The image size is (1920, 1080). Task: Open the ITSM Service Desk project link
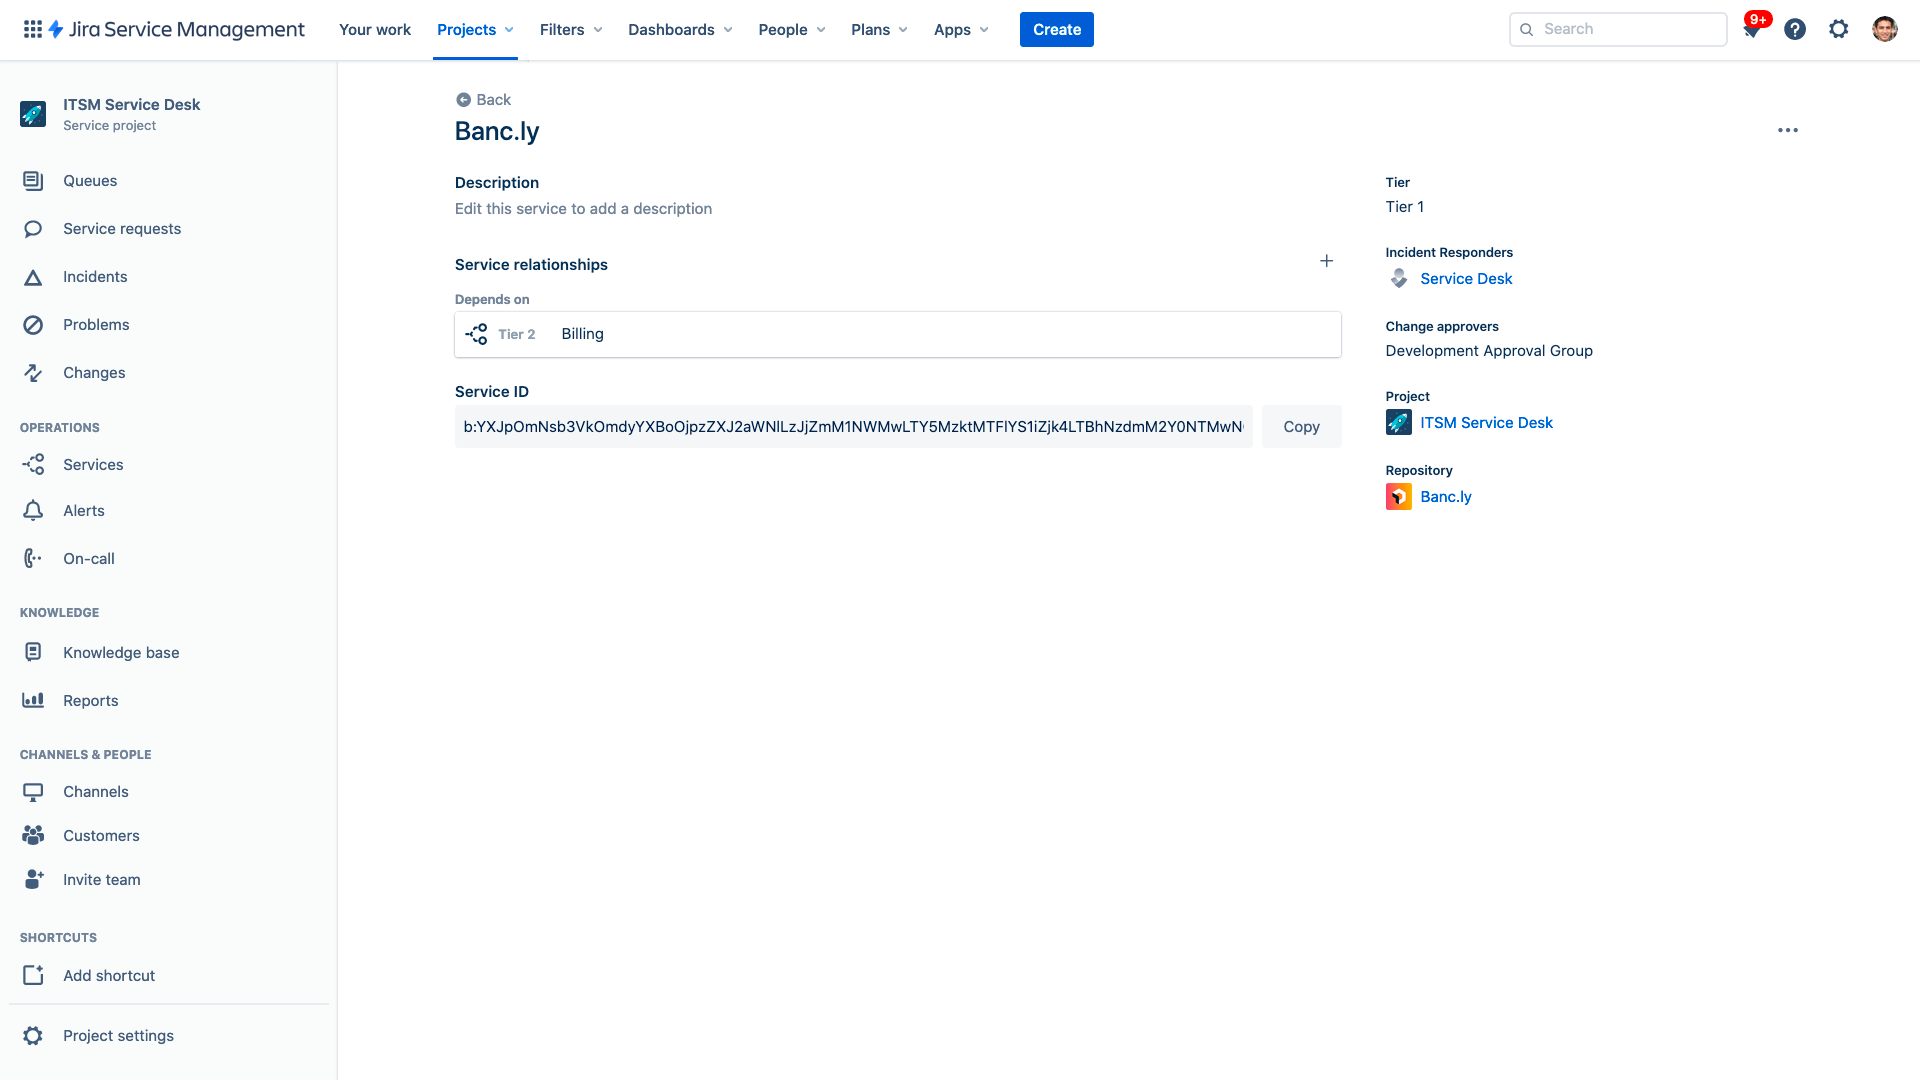pyautogui.click(x=1486, y=422)
